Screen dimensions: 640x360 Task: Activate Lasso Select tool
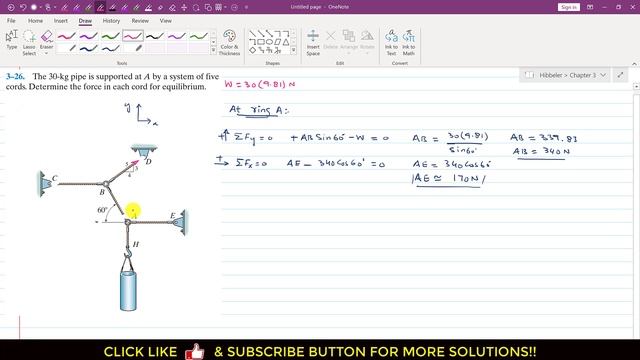point(29,43)
